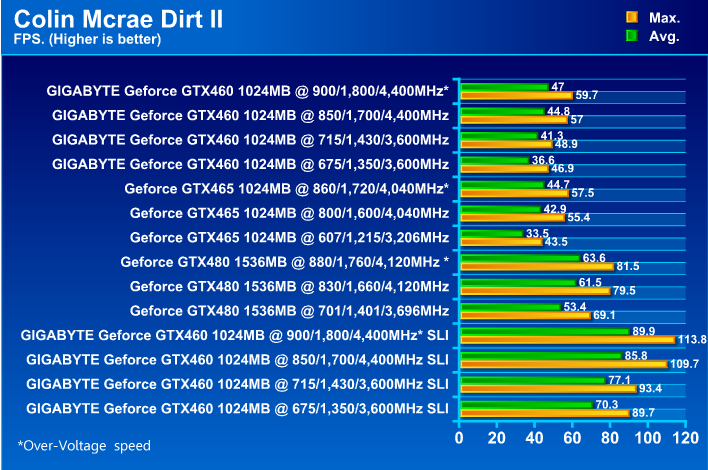
Task: Click the green bar valued 33.5
Action: (492, 233)
